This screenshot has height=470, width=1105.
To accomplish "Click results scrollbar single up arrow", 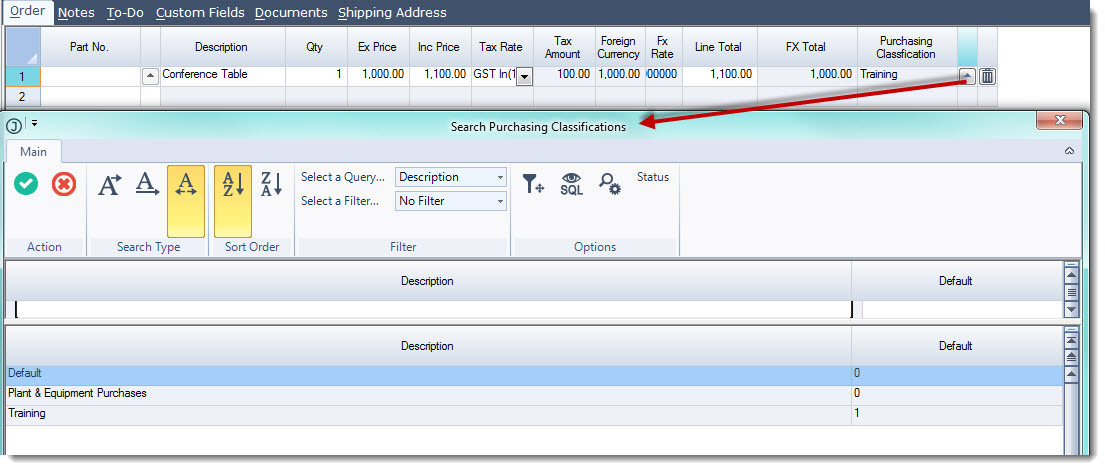I will pos(1072,374).
